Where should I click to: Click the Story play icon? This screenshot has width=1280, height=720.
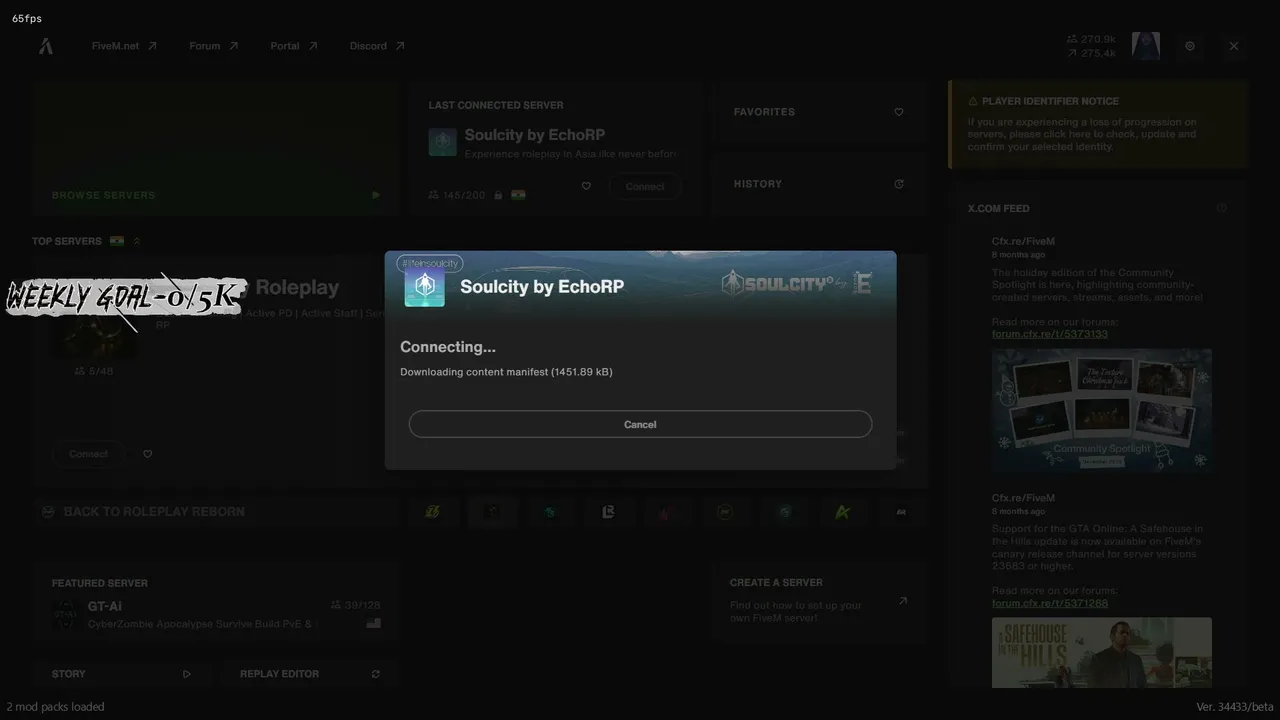(x=187, y=674)
